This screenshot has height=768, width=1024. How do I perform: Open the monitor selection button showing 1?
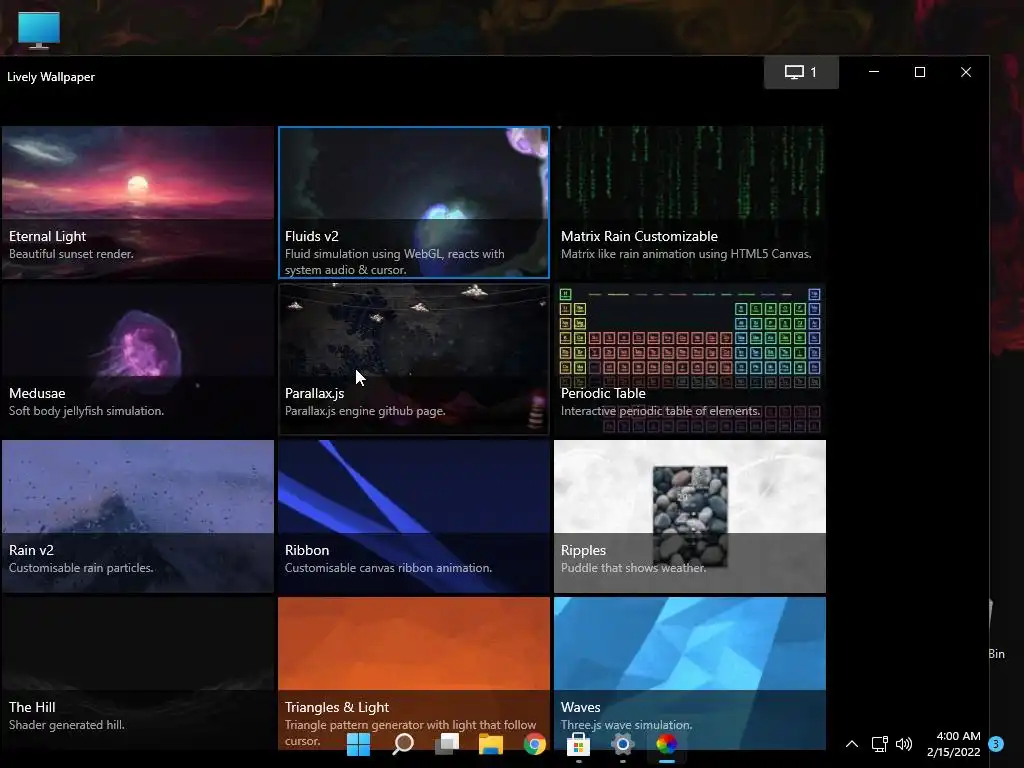pyautogui.click(x=801, y=72)
